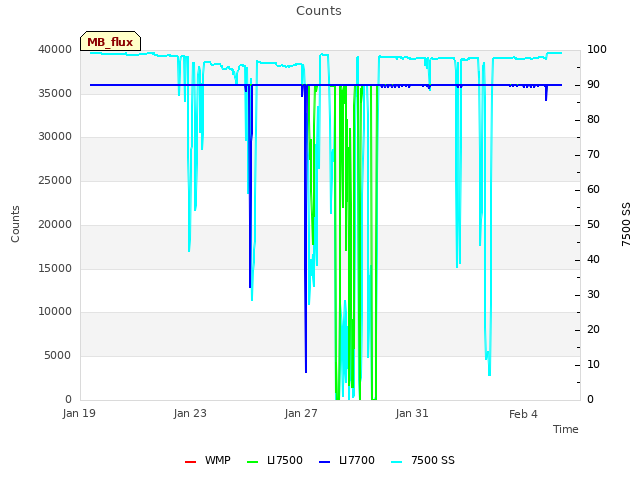Click the 70 right axis label
The height and width of the screenshot is (480, 640).
(x=593, y=154)
